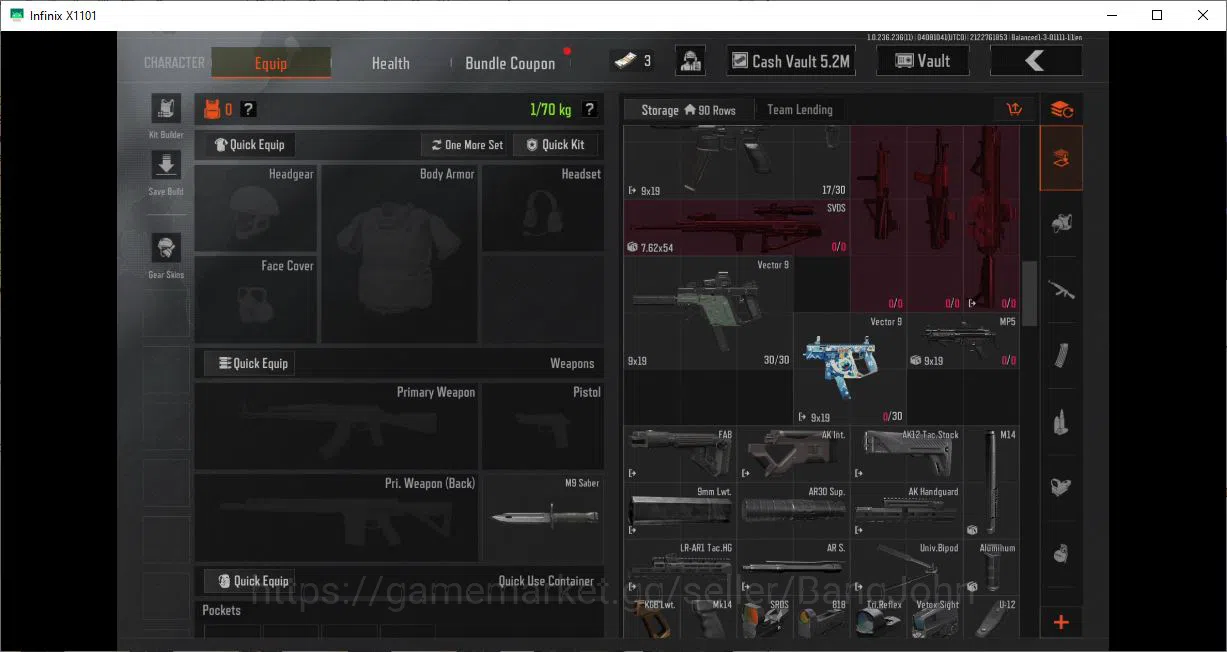Select the 9x19 pistol showing 17/30
The height and width of the screenshot is (652, 1227).
coord(737,162)
